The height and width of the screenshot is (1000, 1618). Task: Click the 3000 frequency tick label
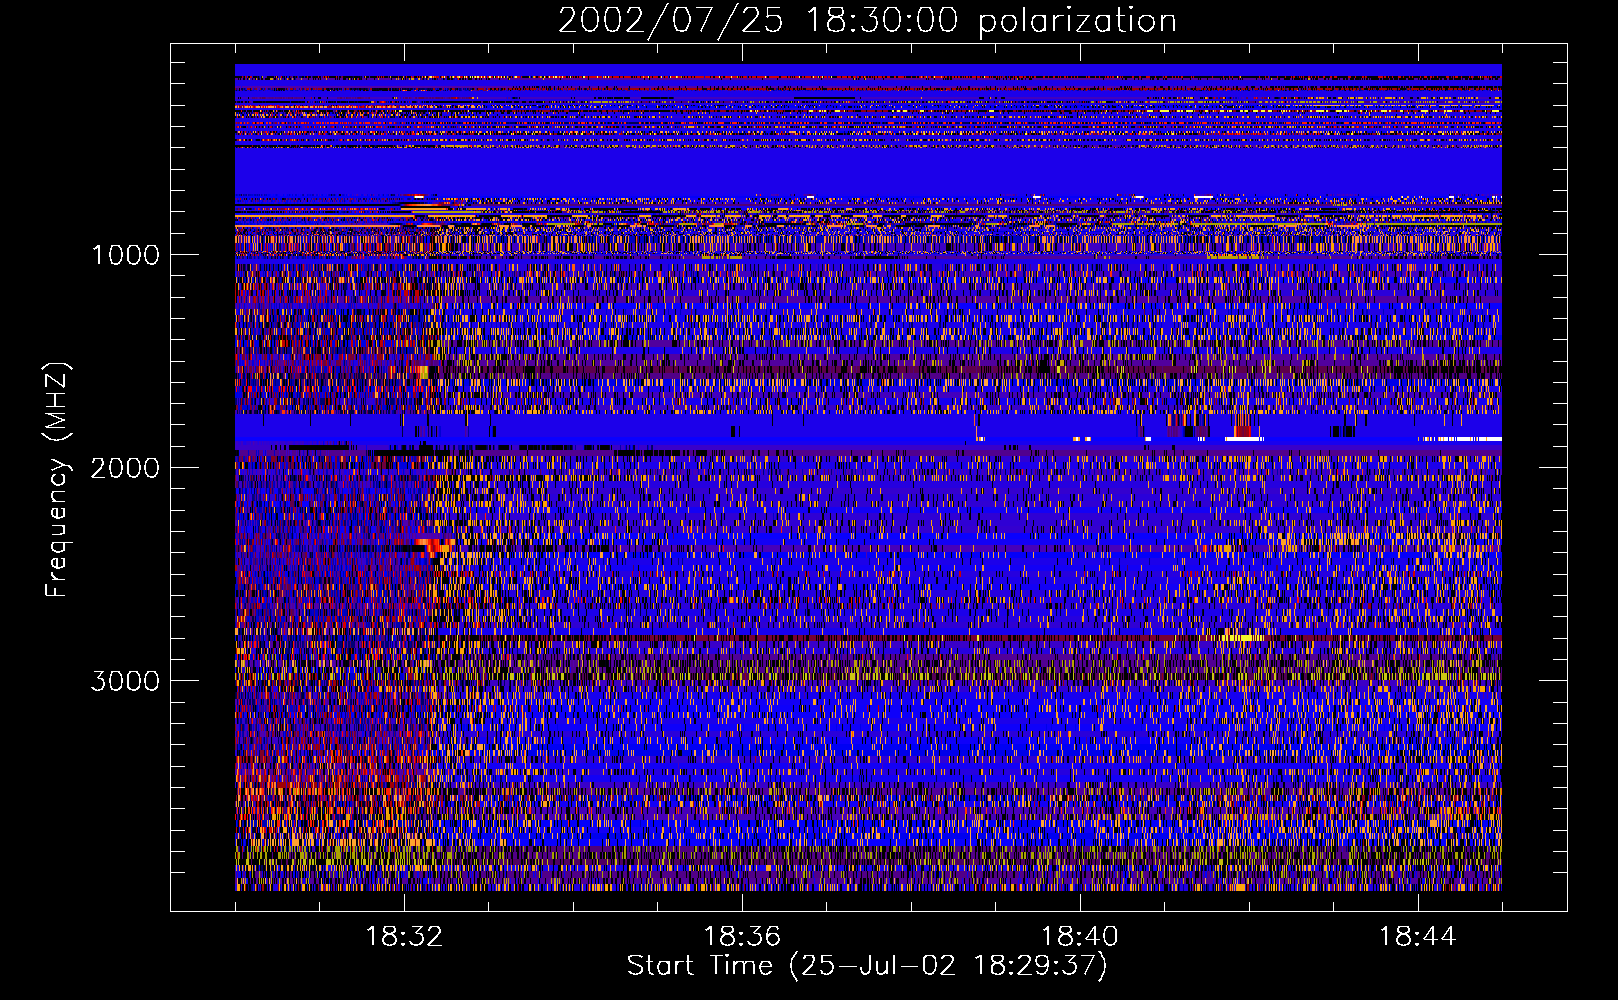coord(125,681)
